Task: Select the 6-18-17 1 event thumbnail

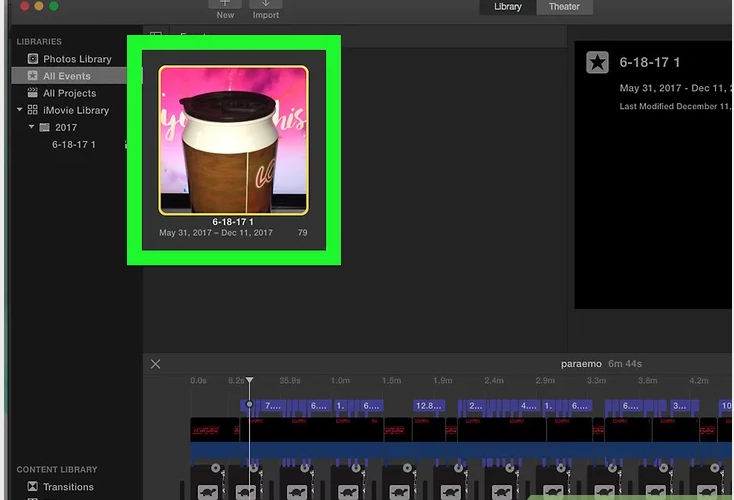Action: [x=233, y=140]
